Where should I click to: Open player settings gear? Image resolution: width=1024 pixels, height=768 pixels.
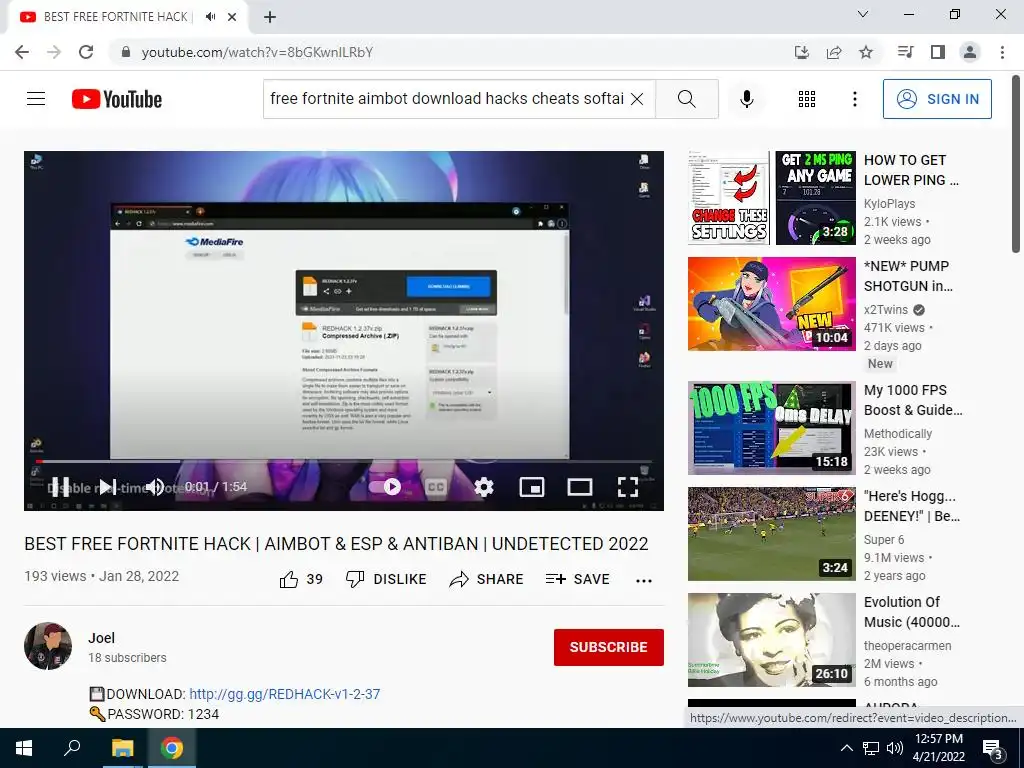[x=483, y=487]
